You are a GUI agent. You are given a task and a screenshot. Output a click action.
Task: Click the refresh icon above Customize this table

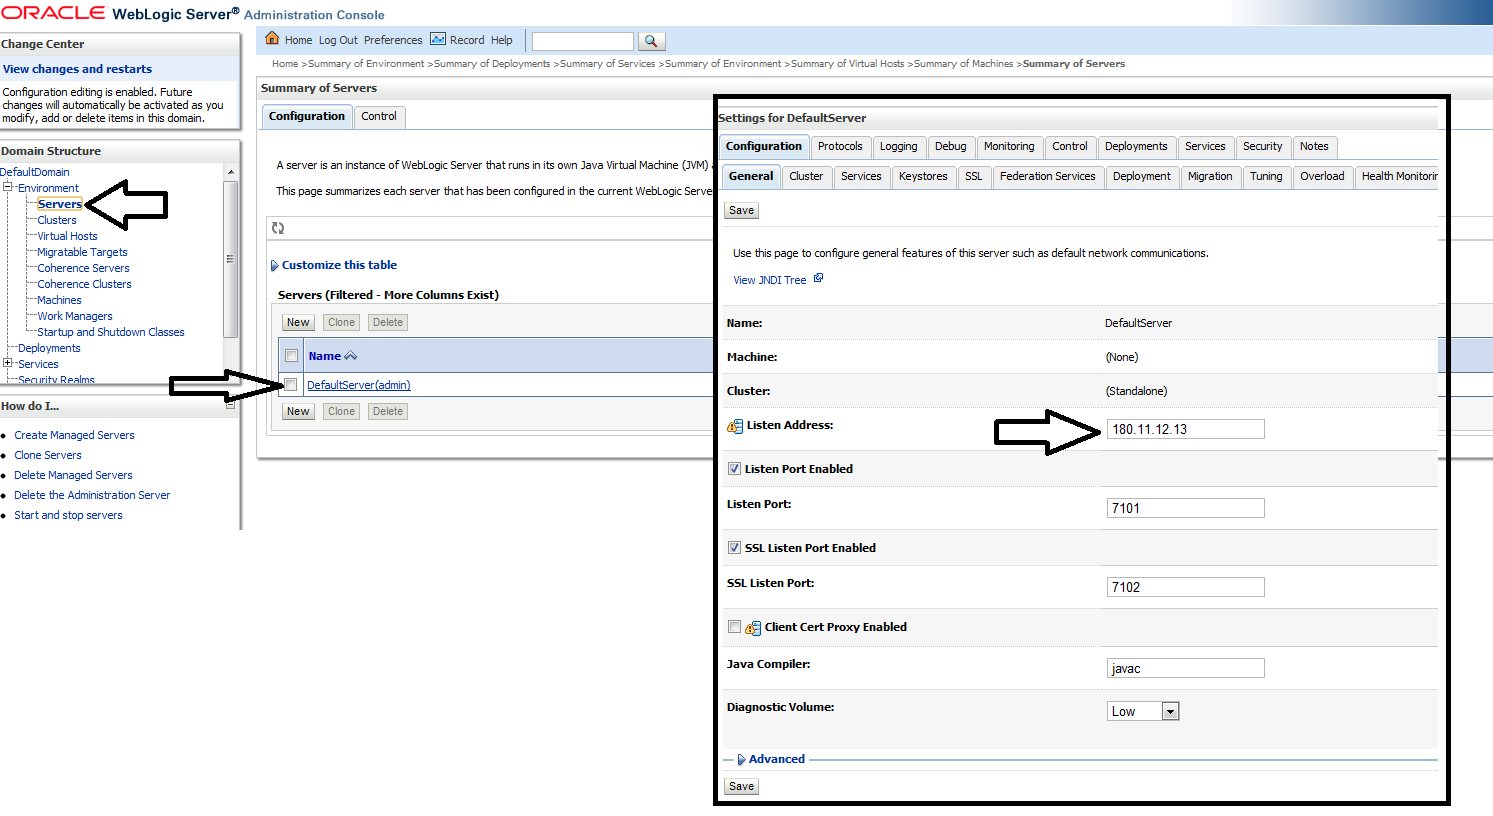click(x=278, y=228)
